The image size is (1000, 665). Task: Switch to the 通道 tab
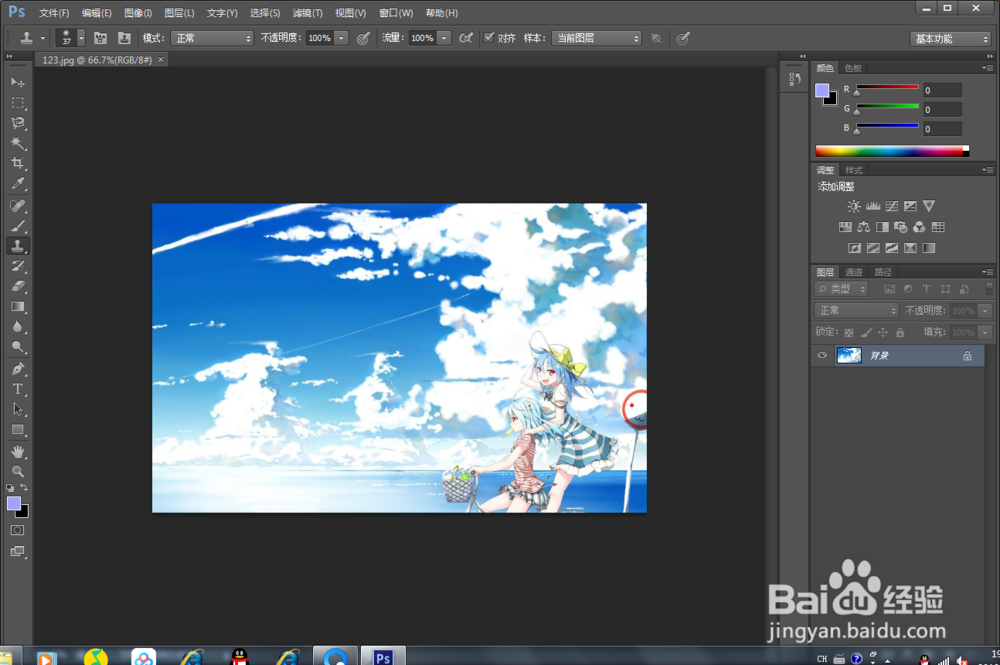pos(853,272)
